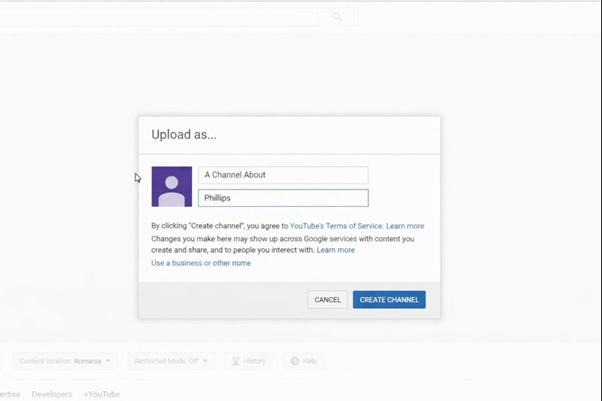
Task: Click the last name field containing 'Phillips'
Action: click(283, 198)
